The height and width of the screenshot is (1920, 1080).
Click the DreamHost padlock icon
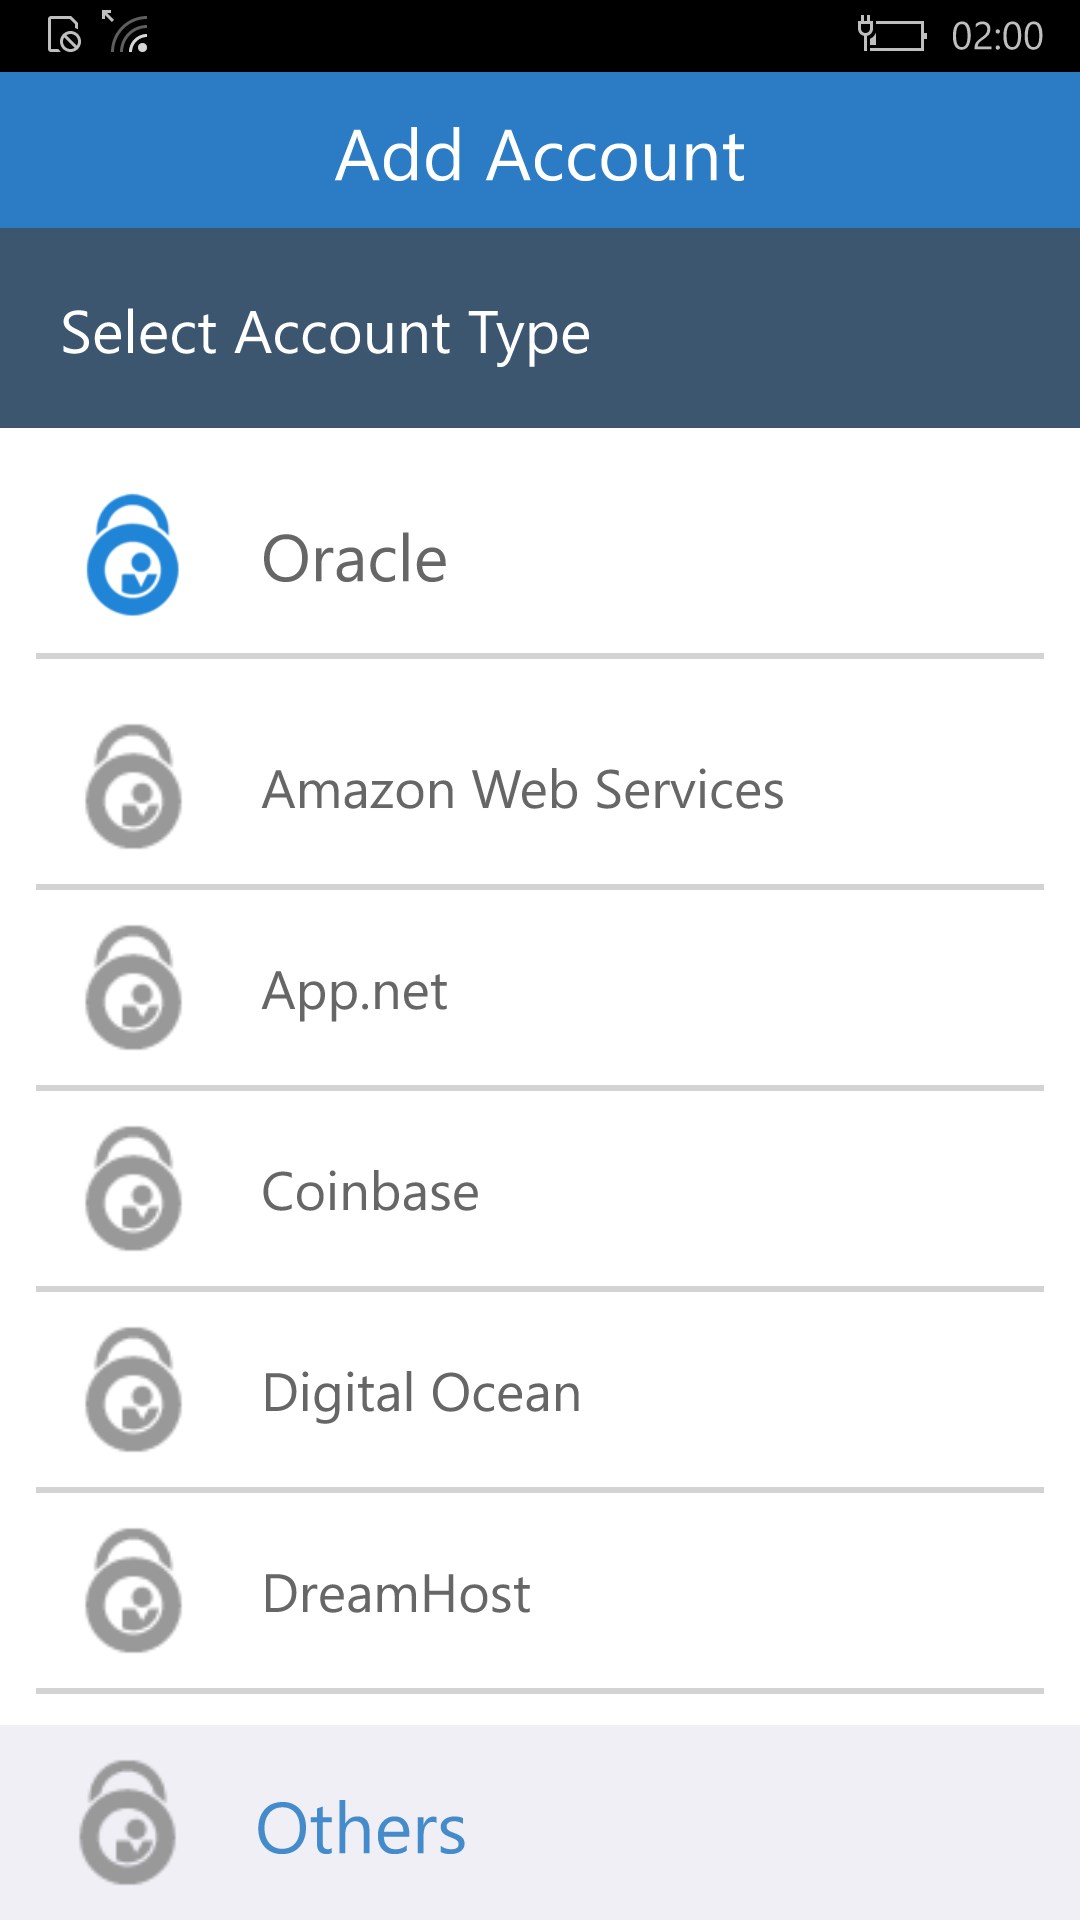(x=132, y=1593)
